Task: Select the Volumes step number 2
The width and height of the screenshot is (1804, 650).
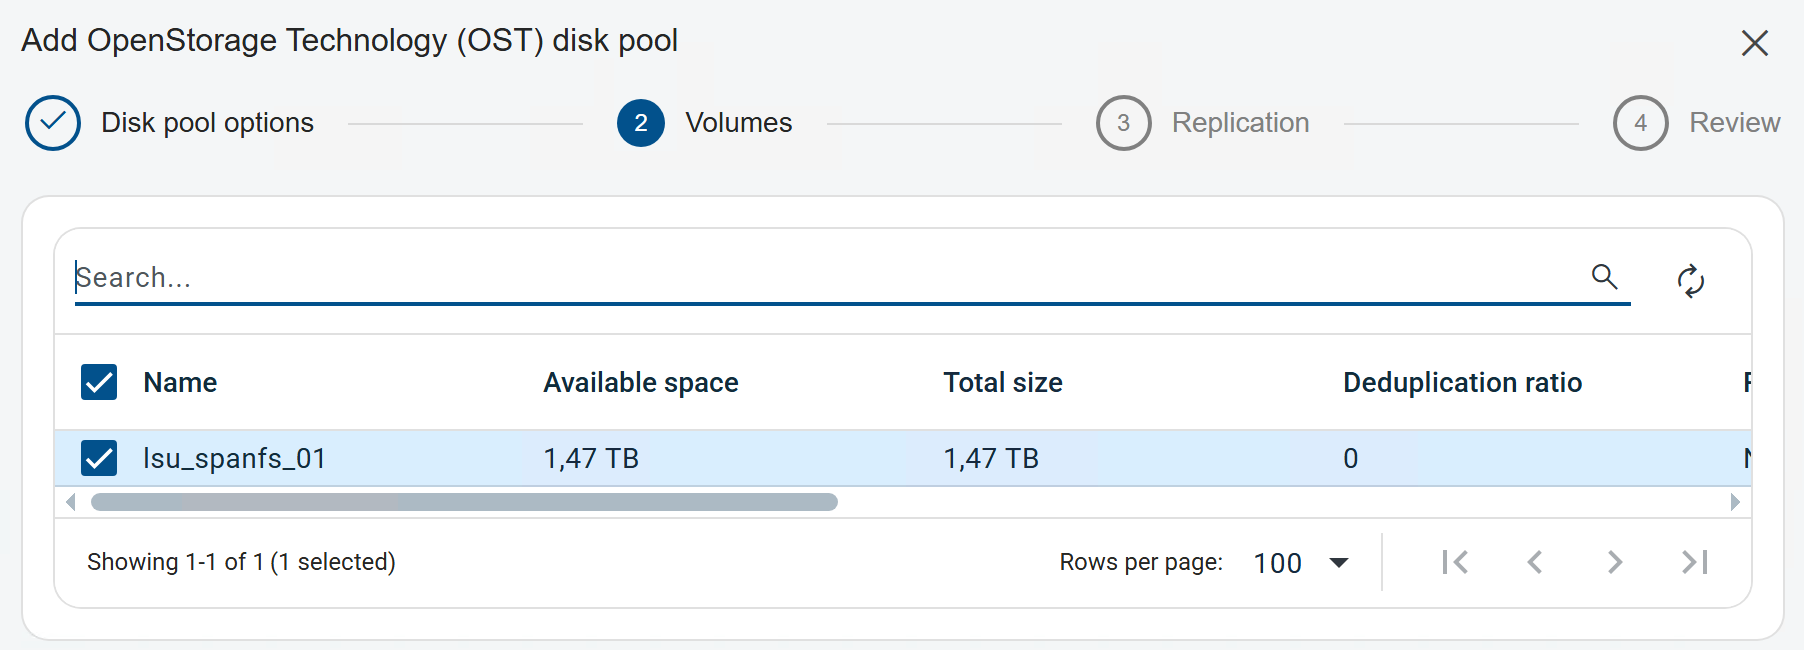Action: (x=641, y=123)
